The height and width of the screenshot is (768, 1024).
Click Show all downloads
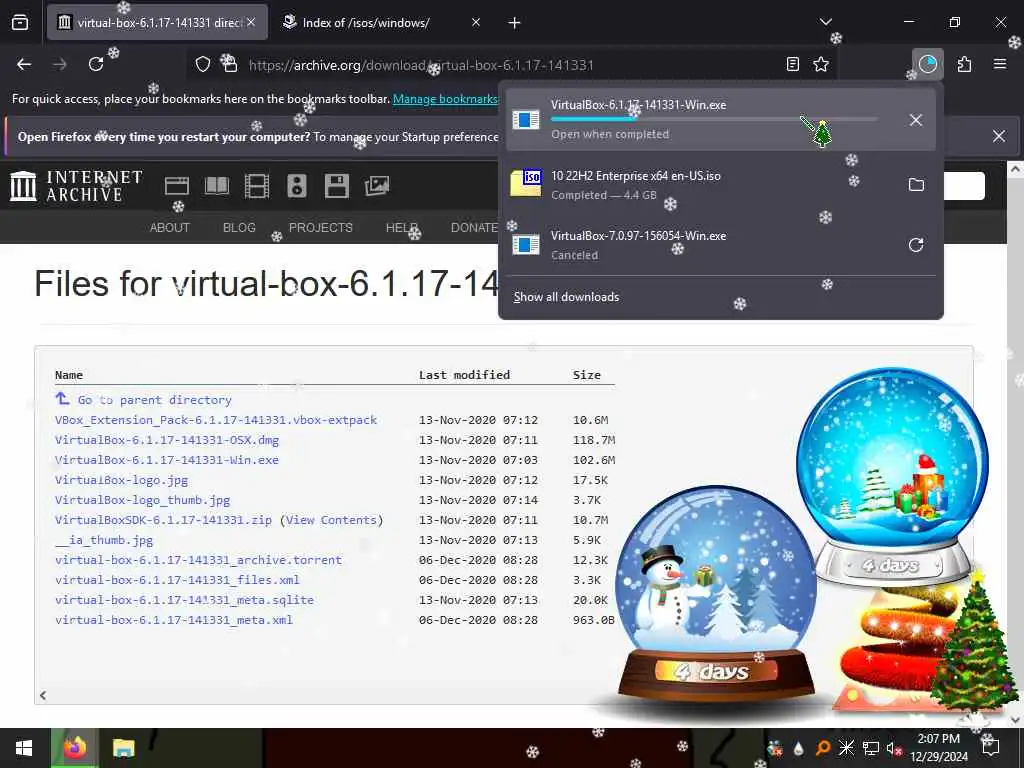[566, 297]
